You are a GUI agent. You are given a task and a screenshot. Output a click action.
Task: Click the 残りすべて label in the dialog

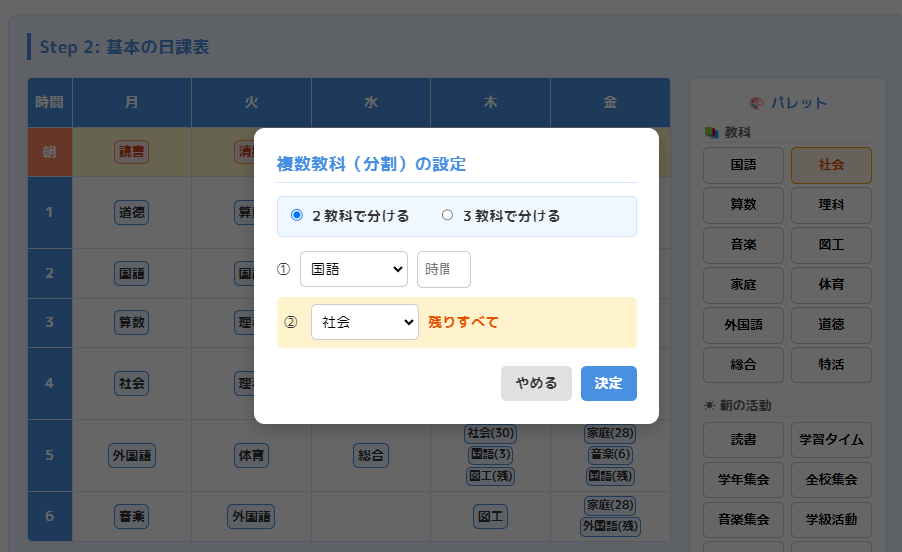click(463, 322)
